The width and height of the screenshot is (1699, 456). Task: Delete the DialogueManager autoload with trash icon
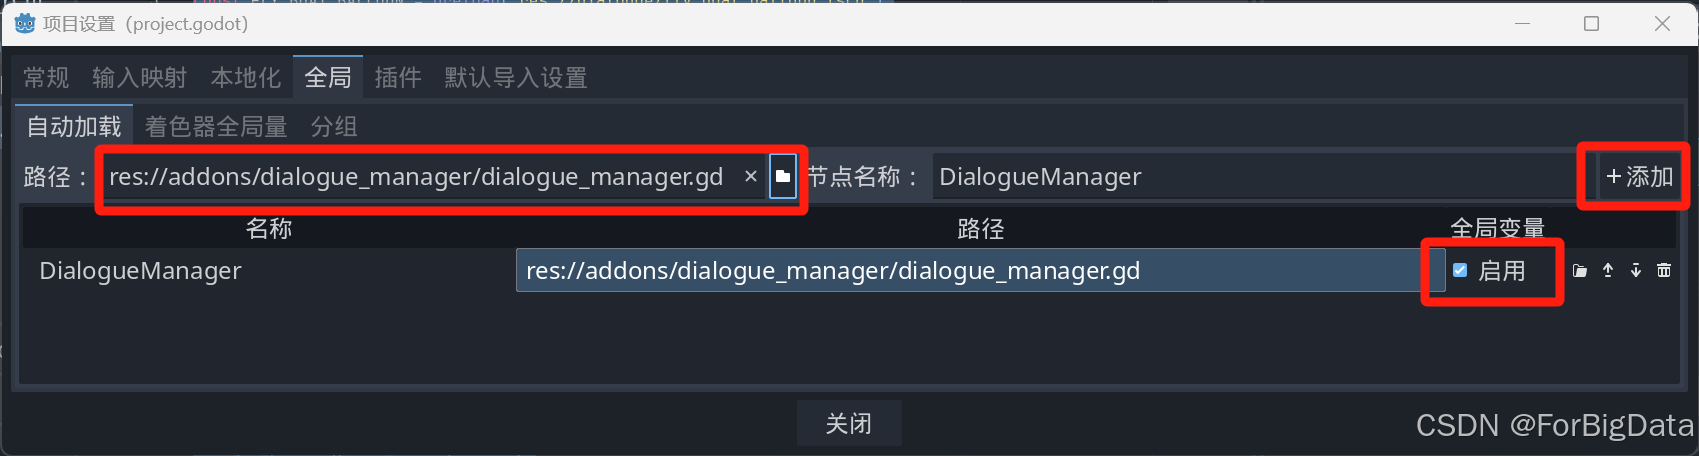(x=1664, y=271)
